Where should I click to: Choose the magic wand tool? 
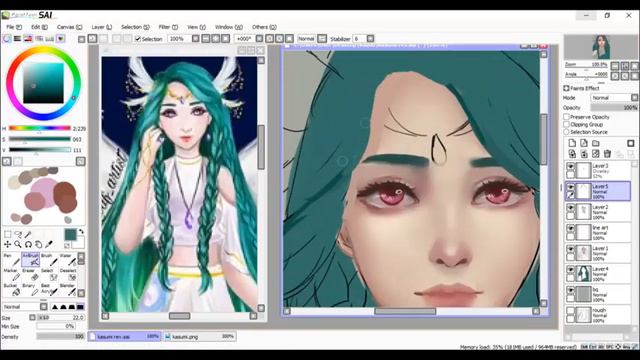(x=28, y=234)
